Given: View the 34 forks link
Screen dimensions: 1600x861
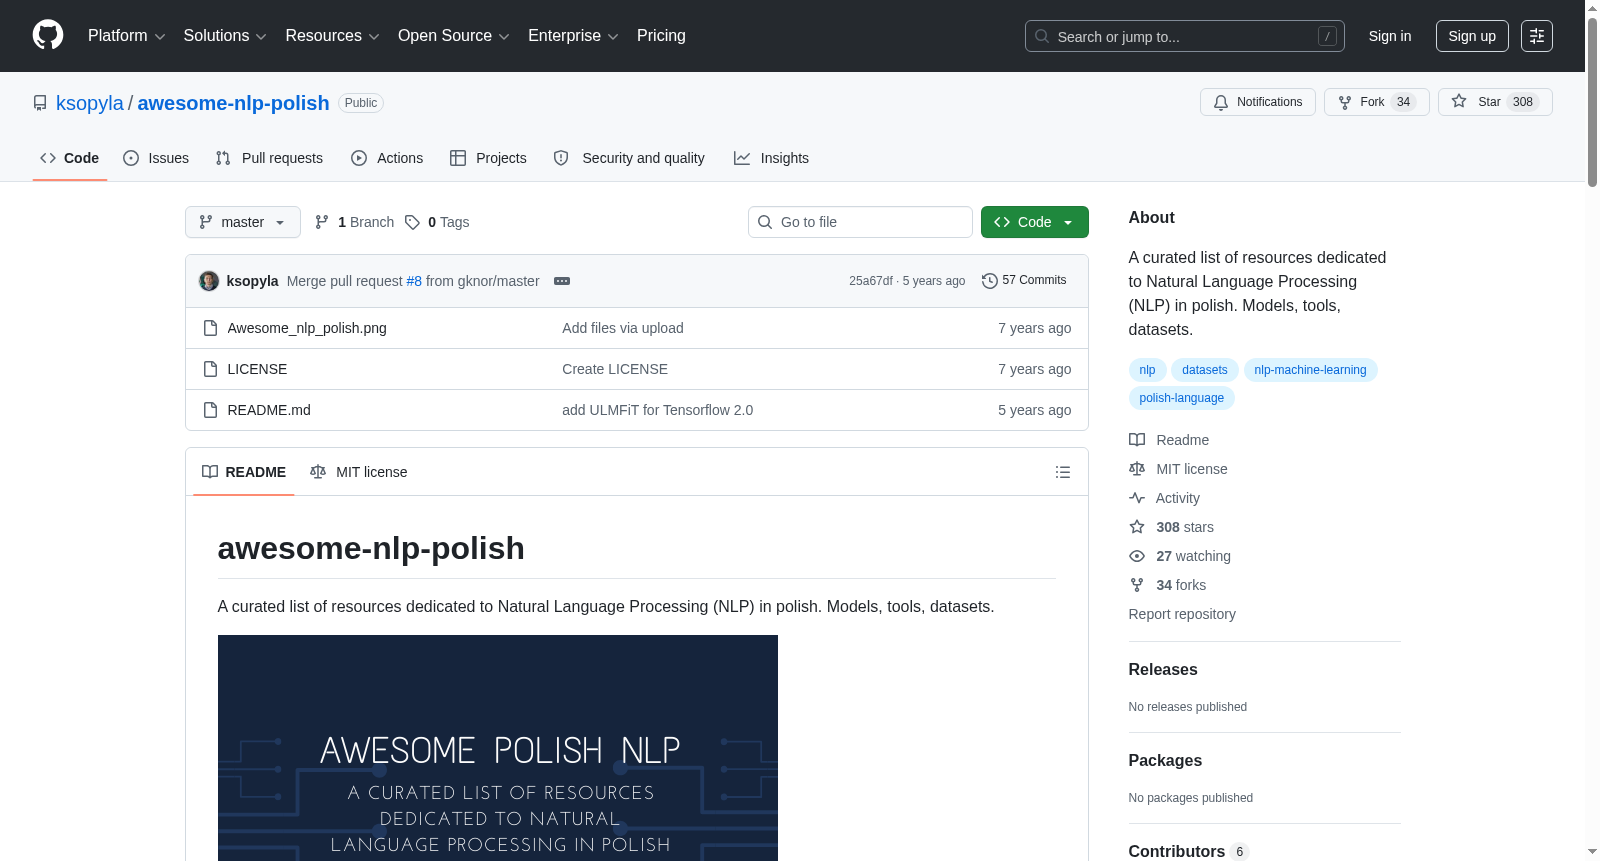Looking at the screenshot, I should [1167, 585].
